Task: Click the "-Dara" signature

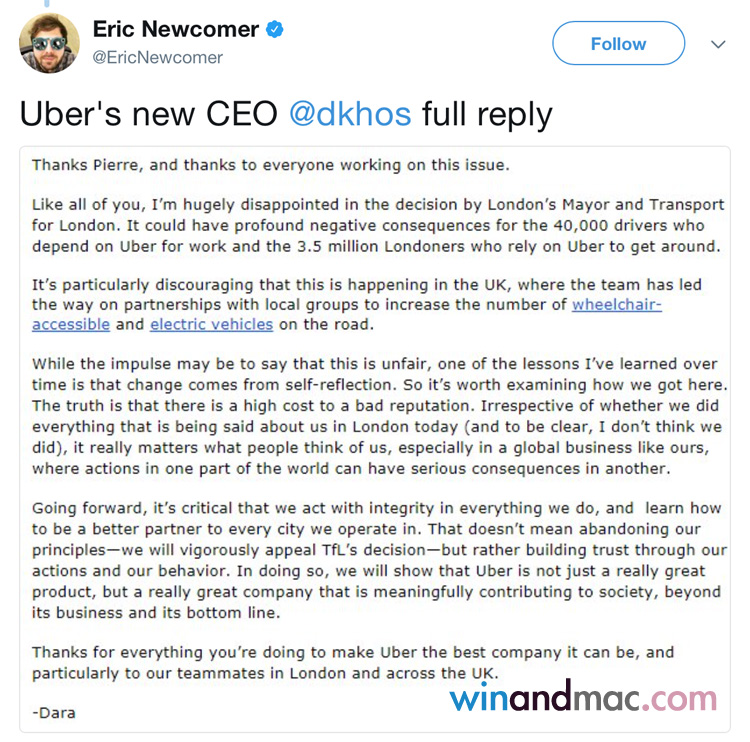Action: pyautogui.click(x=54, y=713)
